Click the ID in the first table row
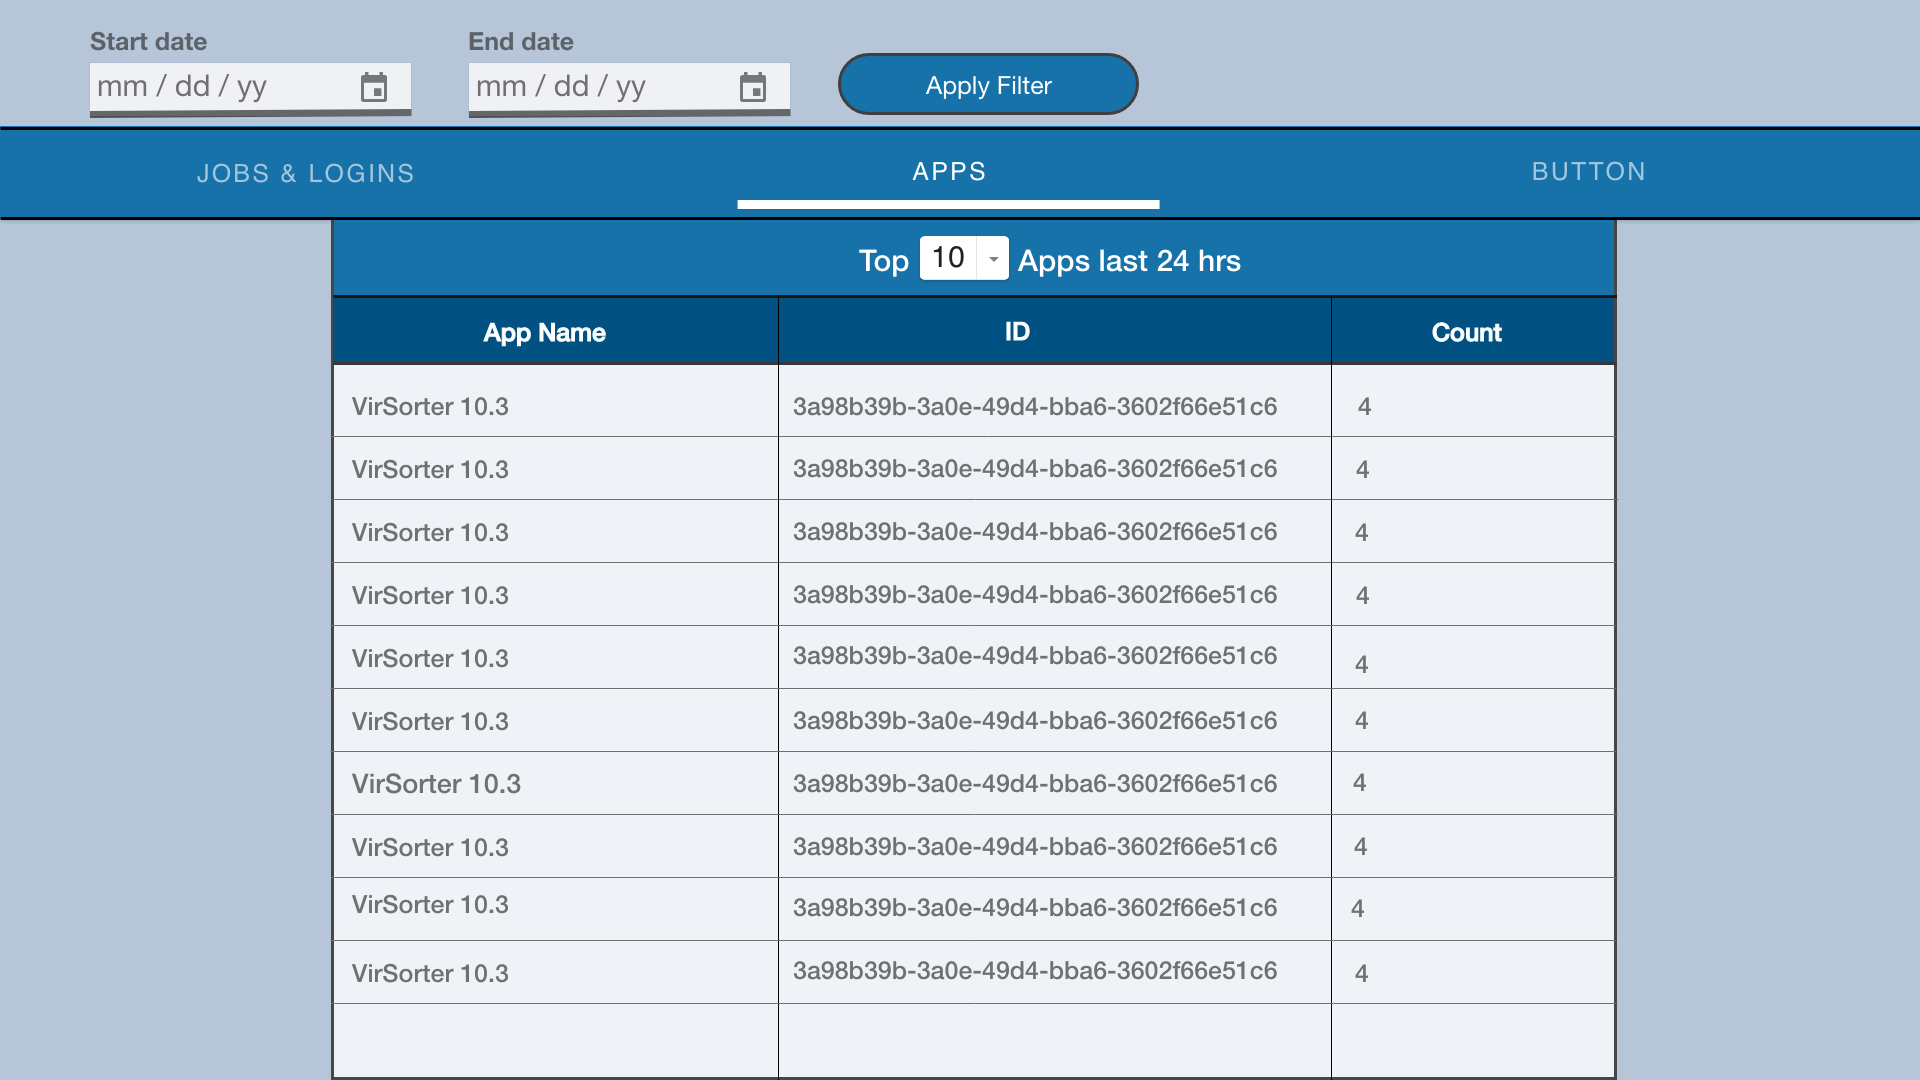This screenshot has width=1920, height=1080. click(x=1035, y=406)
